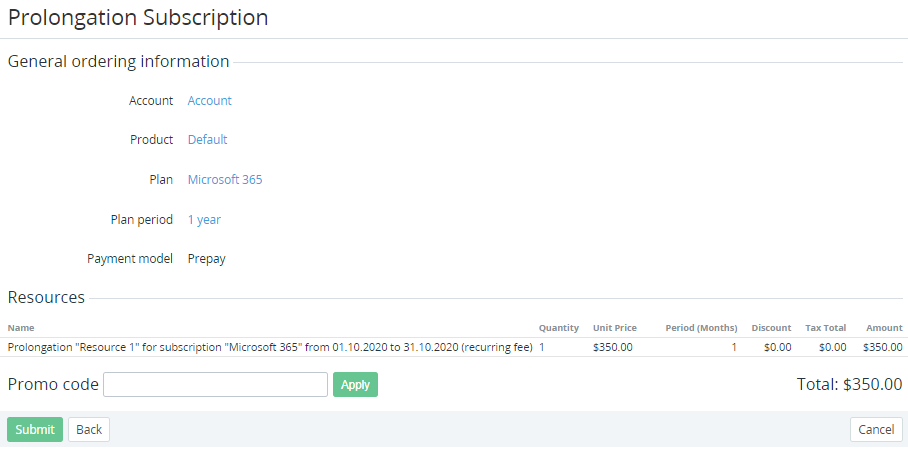Go back with the Back button
Screen dimensions: 908x454
89,430
